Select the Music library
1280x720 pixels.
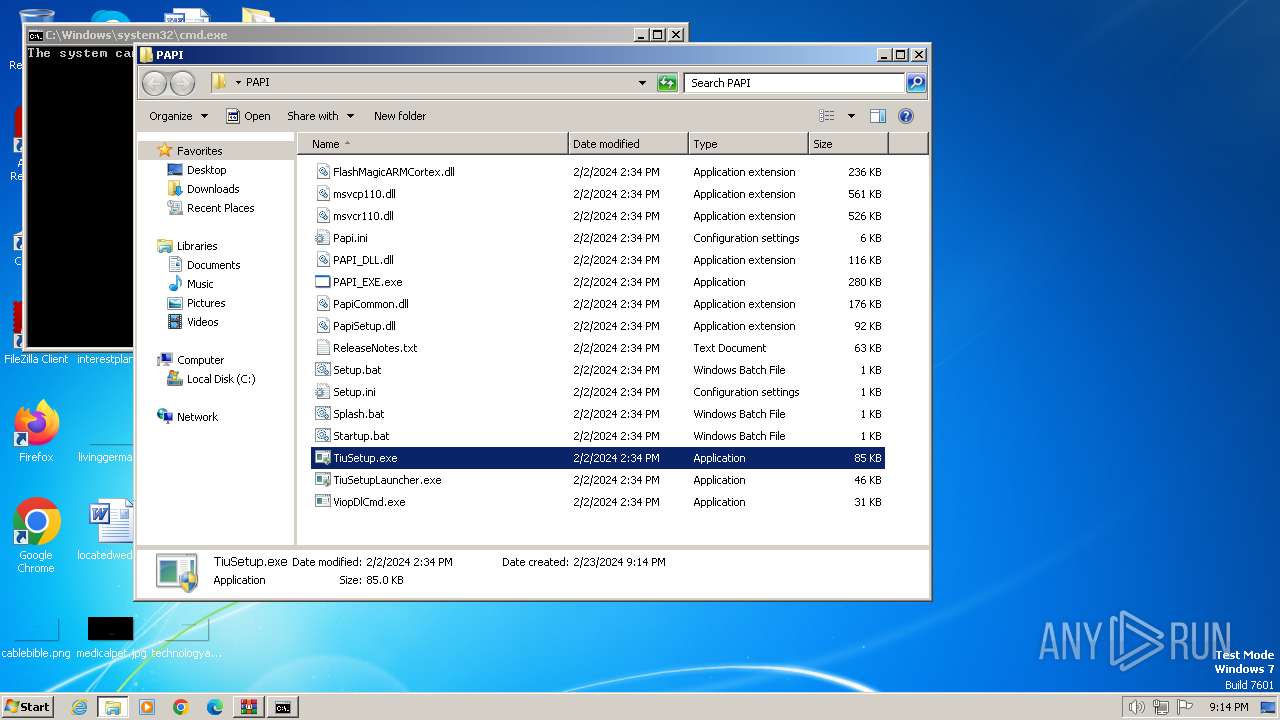(x=199, y=284)
